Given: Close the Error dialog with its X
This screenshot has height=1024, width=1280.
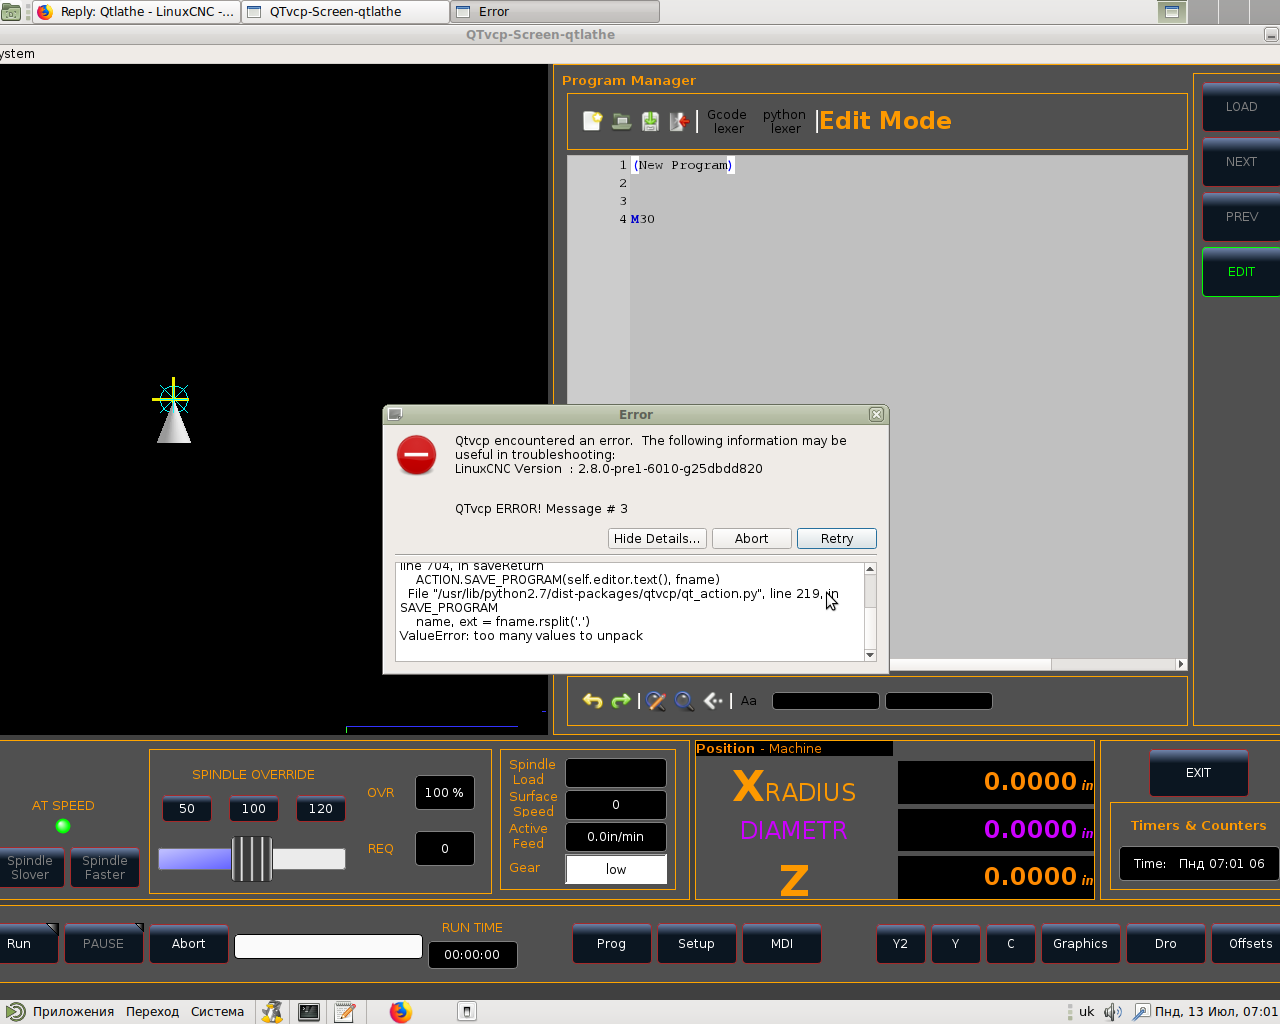Looking at the screenshot, I should point(877,414).
